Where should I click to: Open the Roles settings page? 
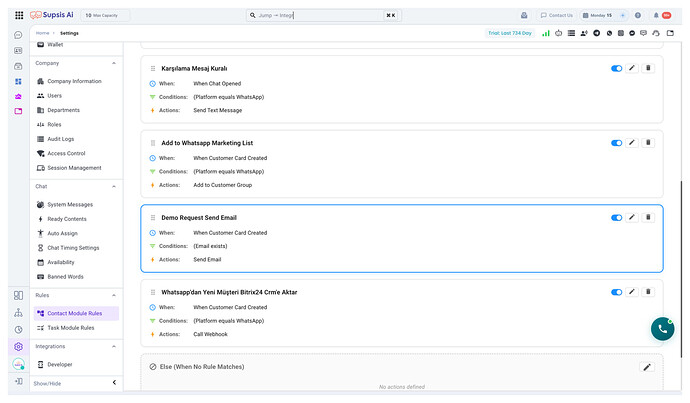coord(54,125)
